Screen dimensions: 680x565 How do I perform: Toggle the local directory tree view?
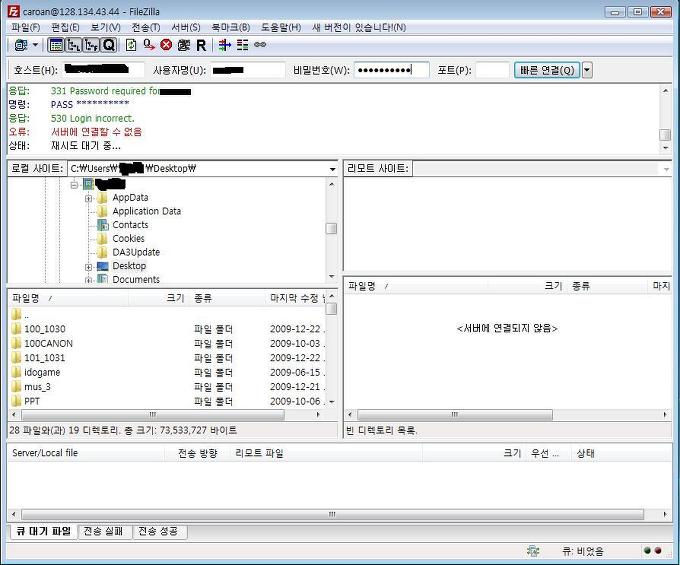click(x=74, y=45)
